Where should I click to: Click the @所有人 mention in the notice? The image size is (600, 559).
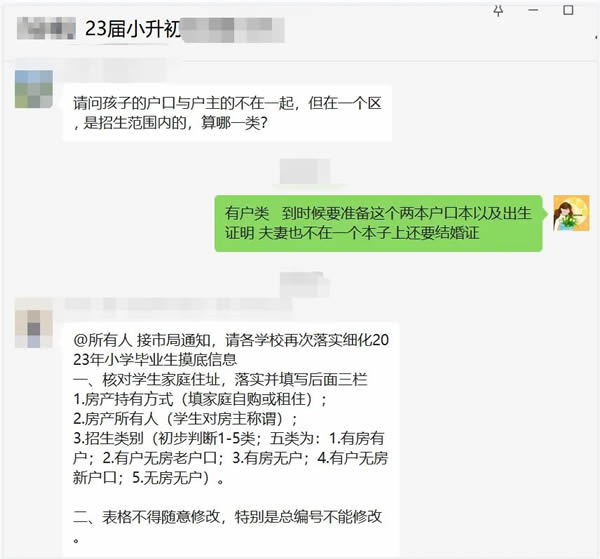click(x=103, y=340)
